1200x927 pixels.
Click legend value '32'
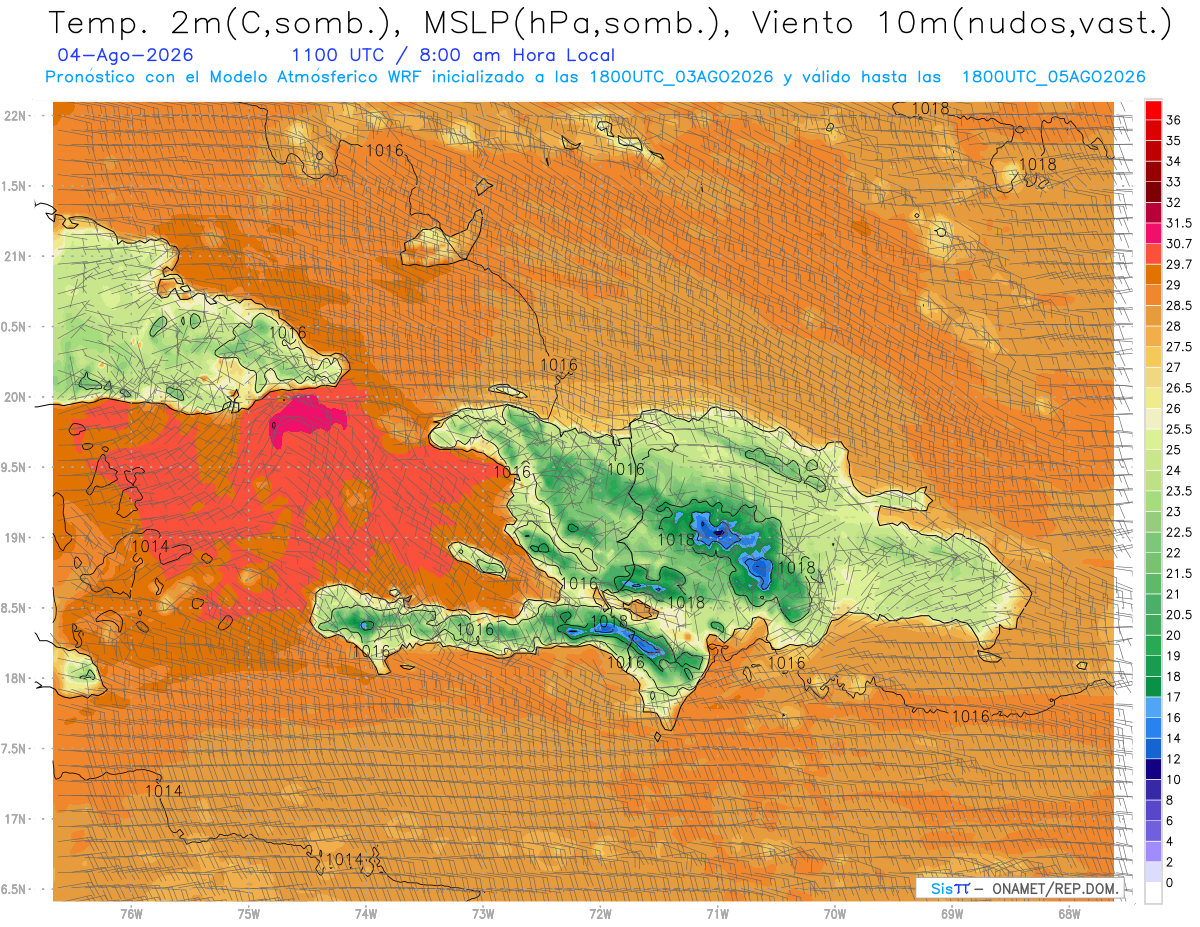pyautogui.click(x=1174, y=202)
